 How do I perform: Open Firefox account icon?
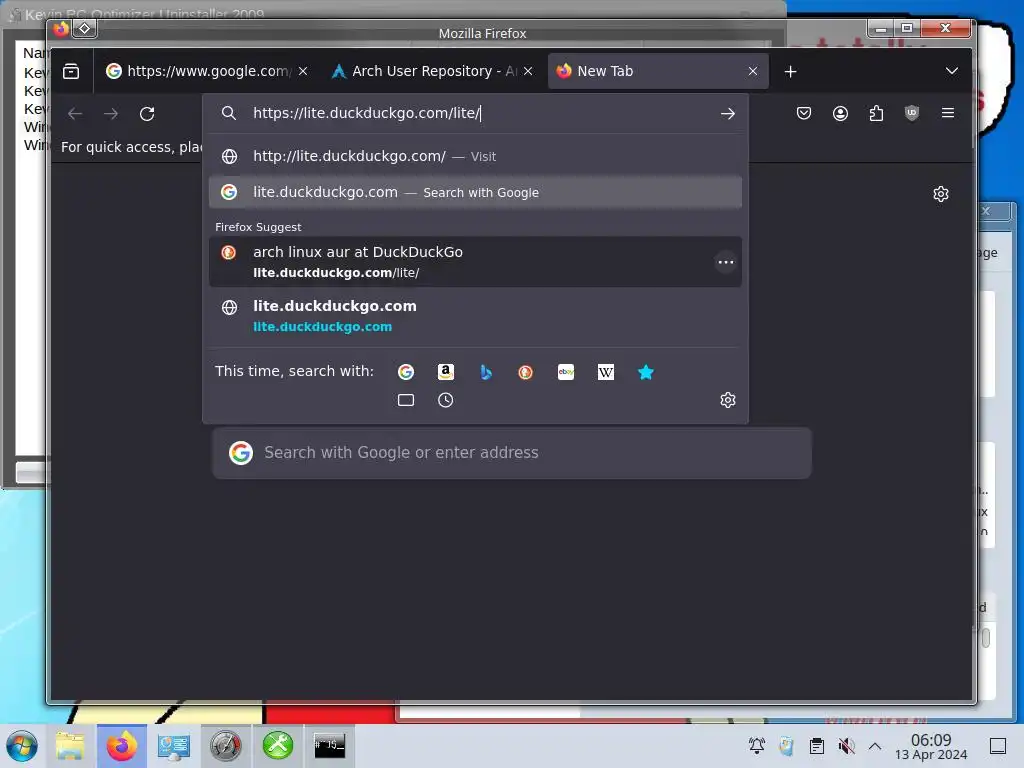pyautogui.click(x=840, y=114)
